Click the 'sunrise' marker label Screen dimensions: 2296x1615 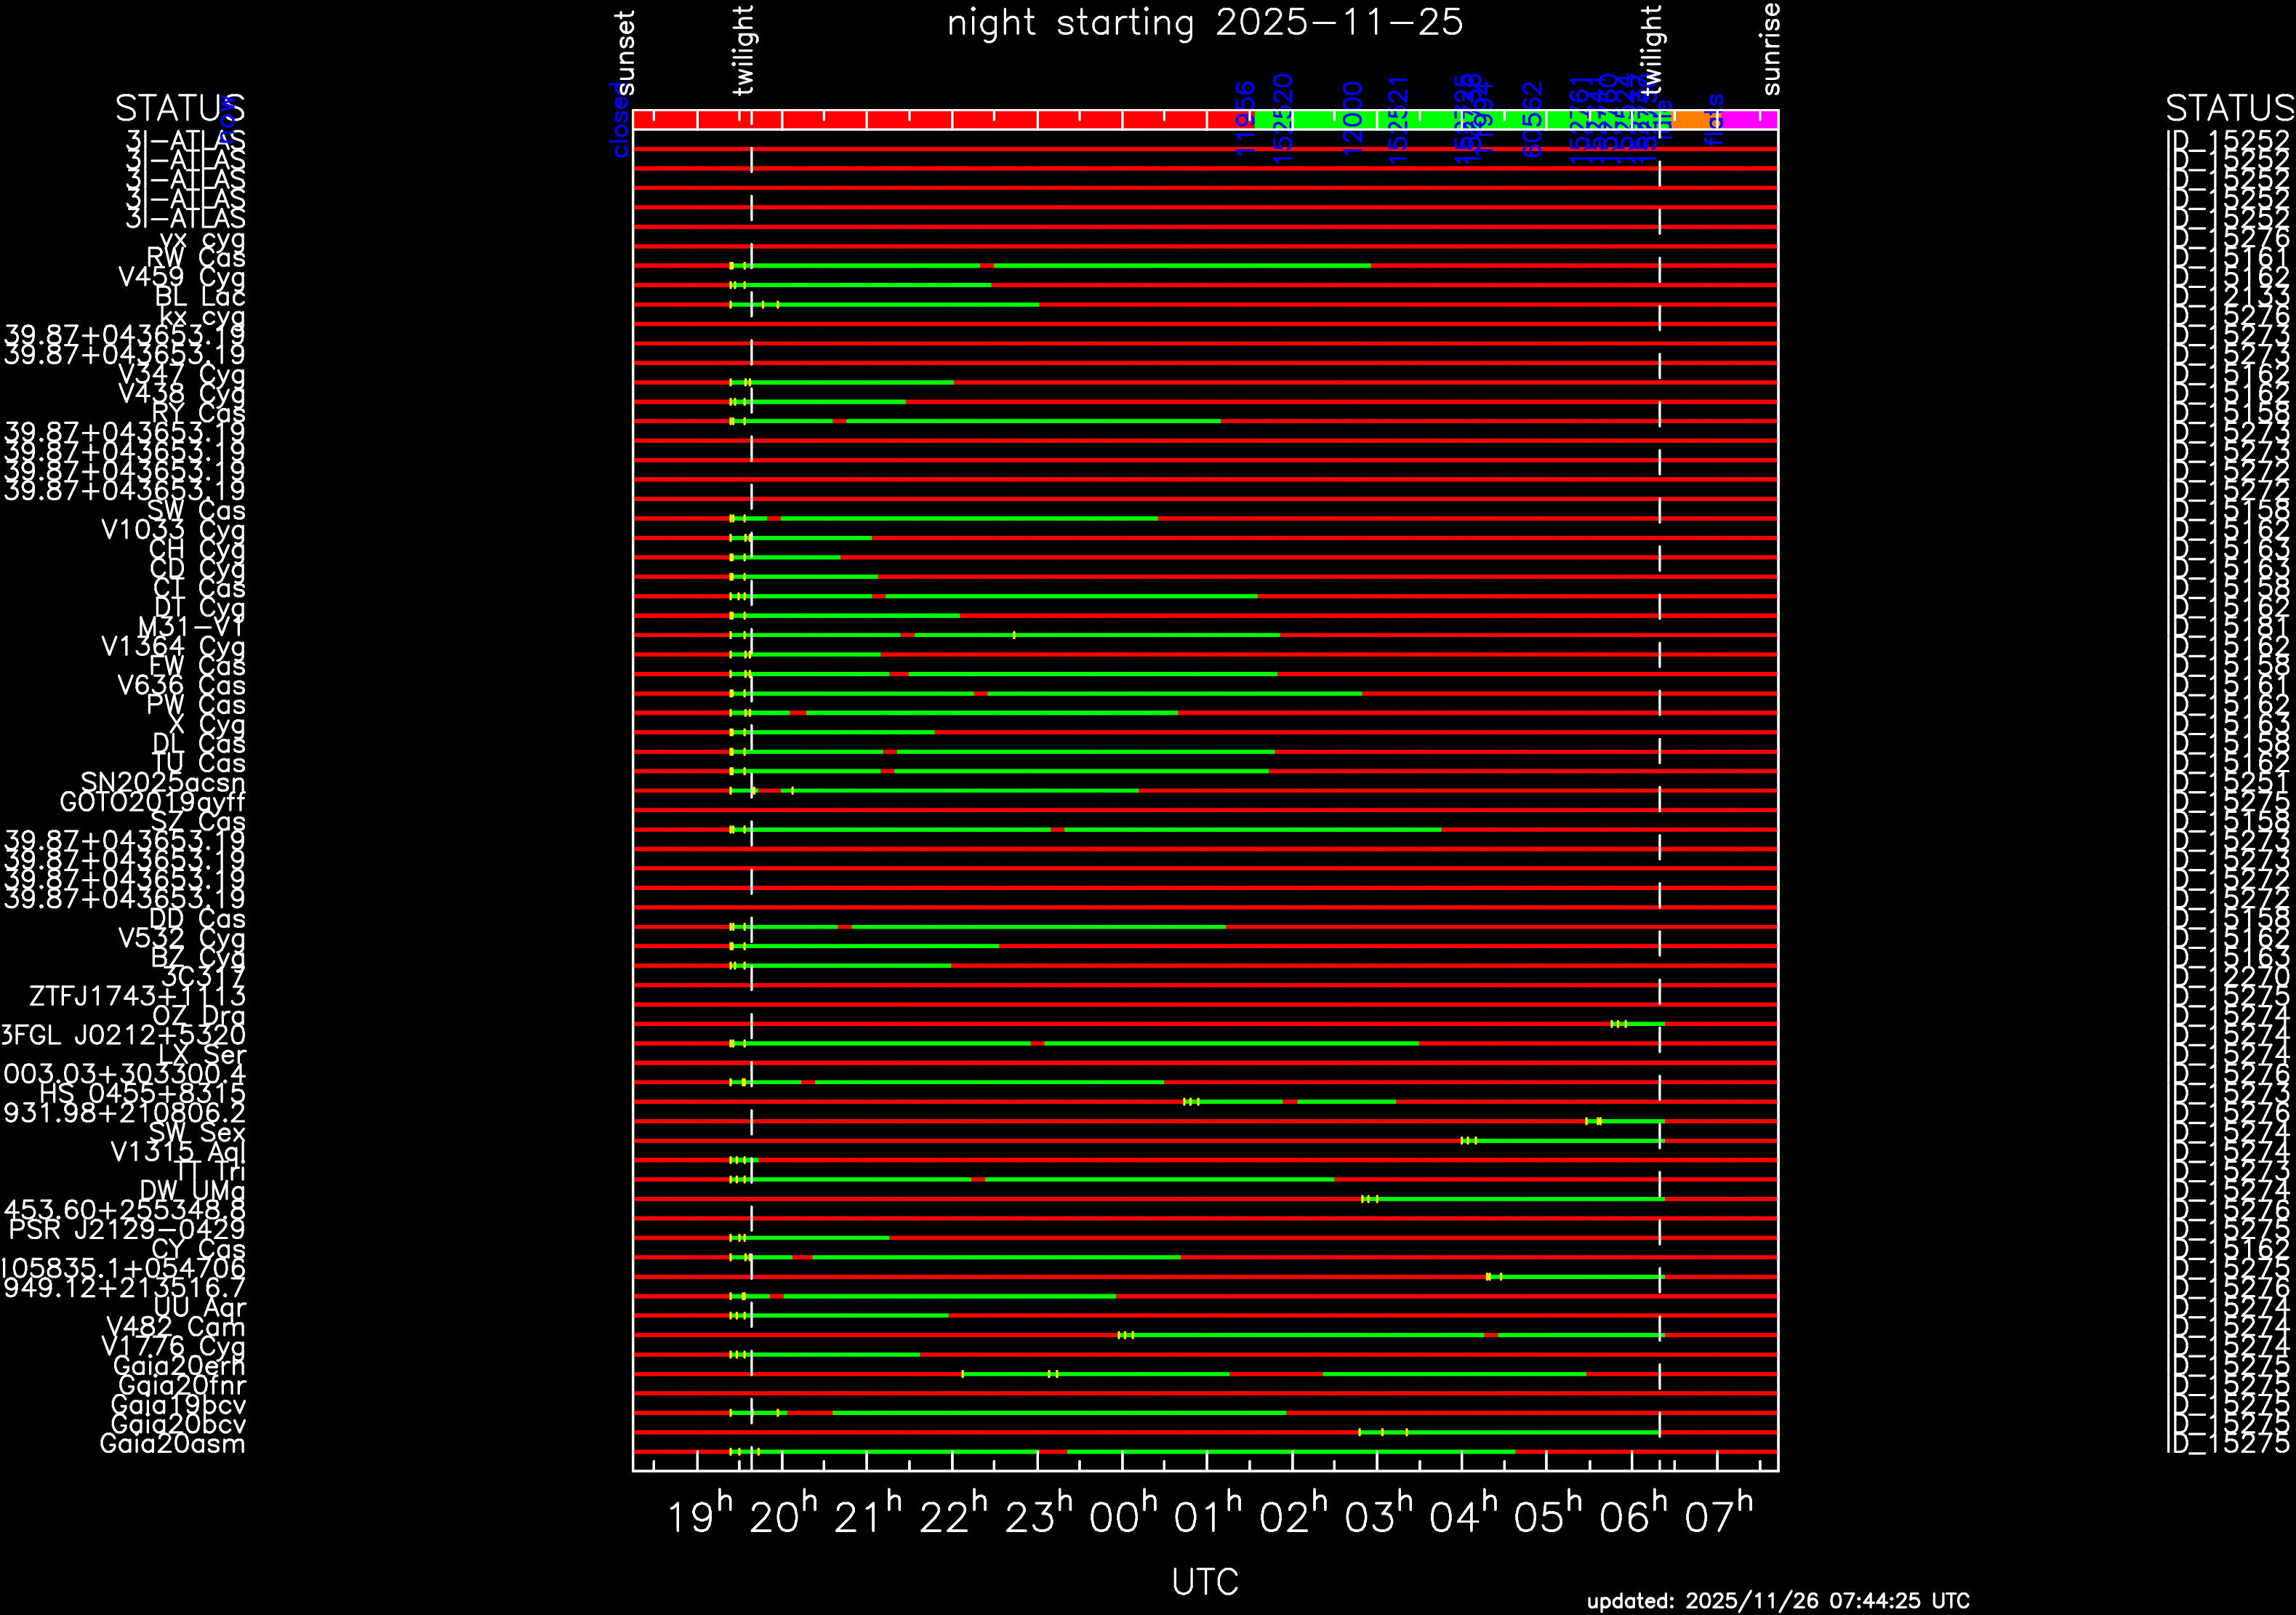tap(1770, 48)
